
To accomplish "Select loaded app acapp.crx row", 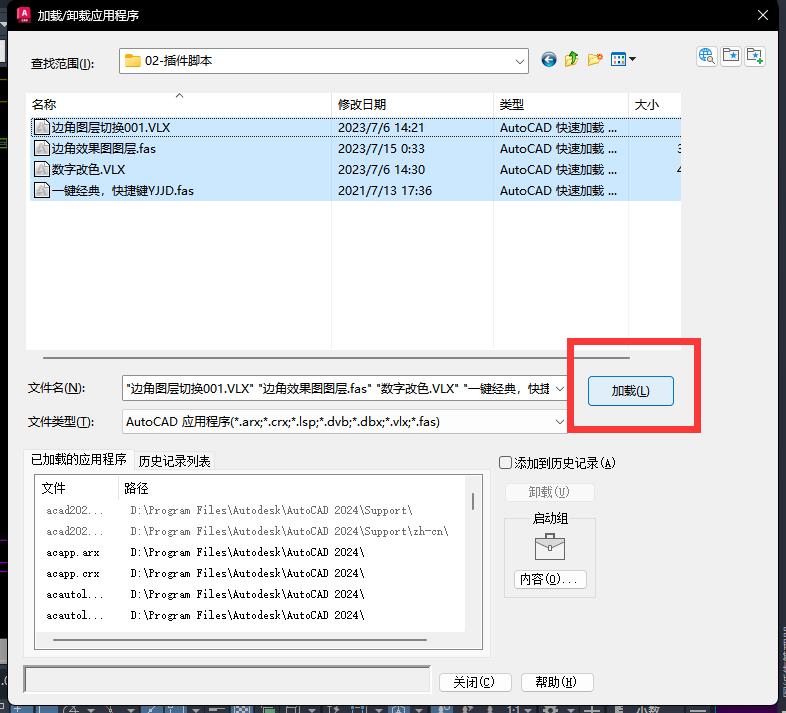I will tap(251, 573).
